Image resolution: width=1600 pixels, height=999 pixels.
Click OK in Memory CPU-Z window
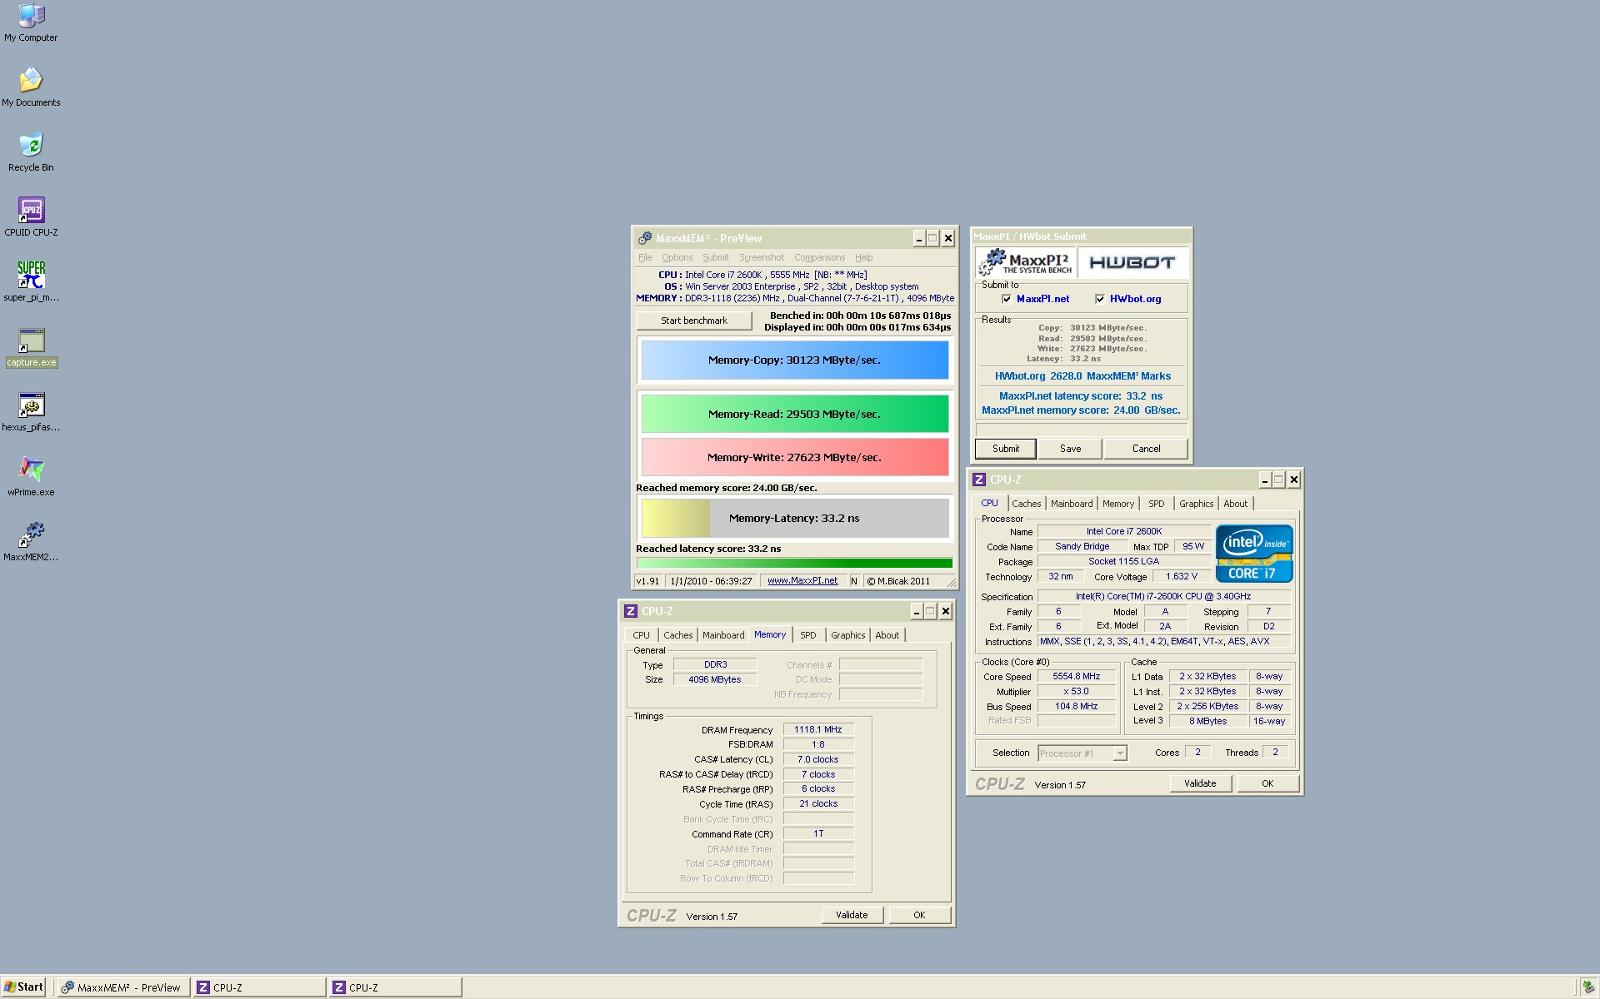(x=919, y=915)
